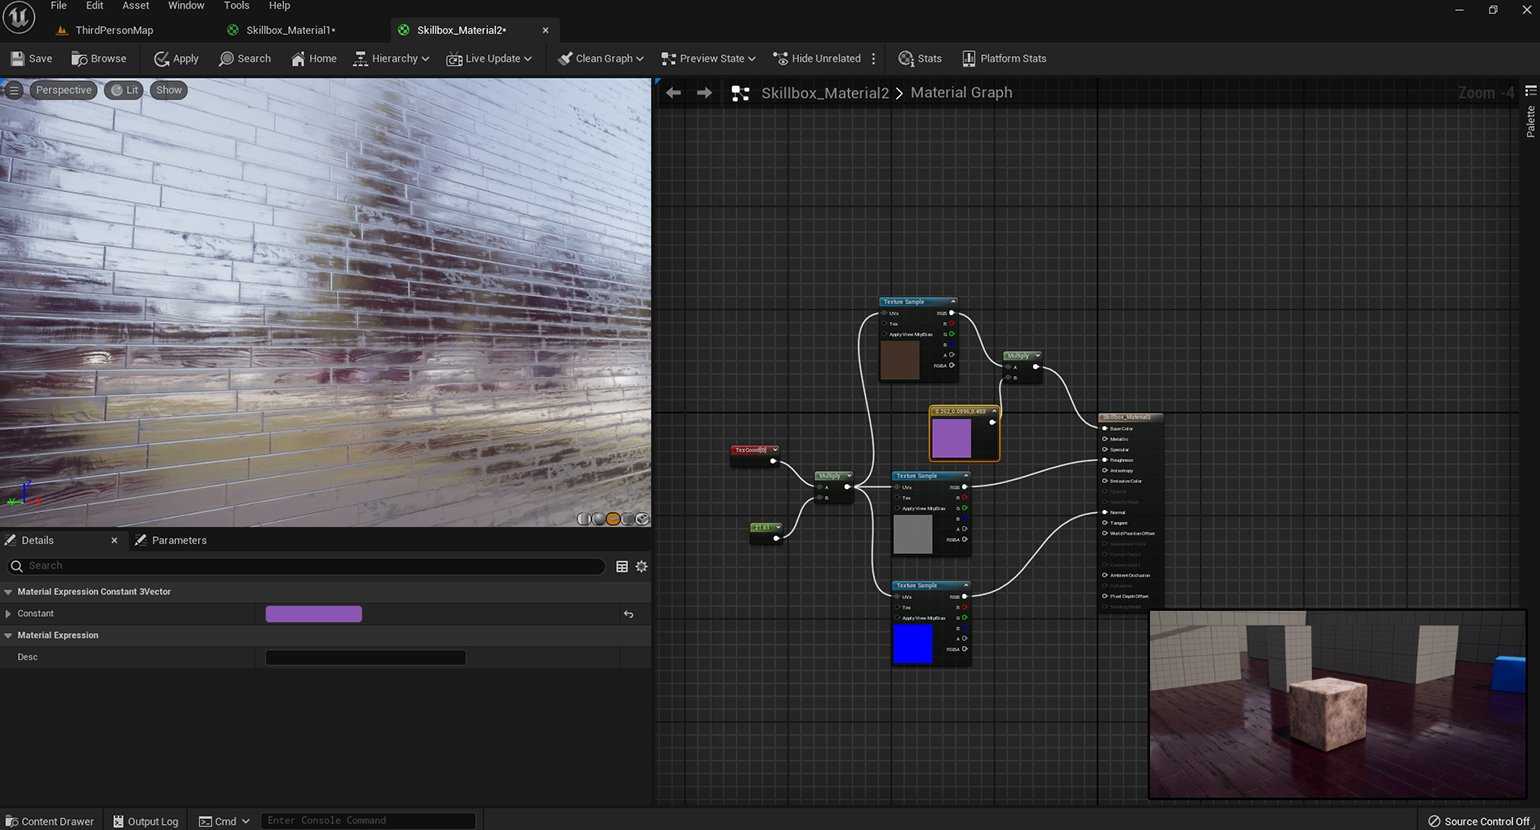Navigate back with graph left arrow
This screenshot has height=830, width=1540.
(x=673, y=93)
